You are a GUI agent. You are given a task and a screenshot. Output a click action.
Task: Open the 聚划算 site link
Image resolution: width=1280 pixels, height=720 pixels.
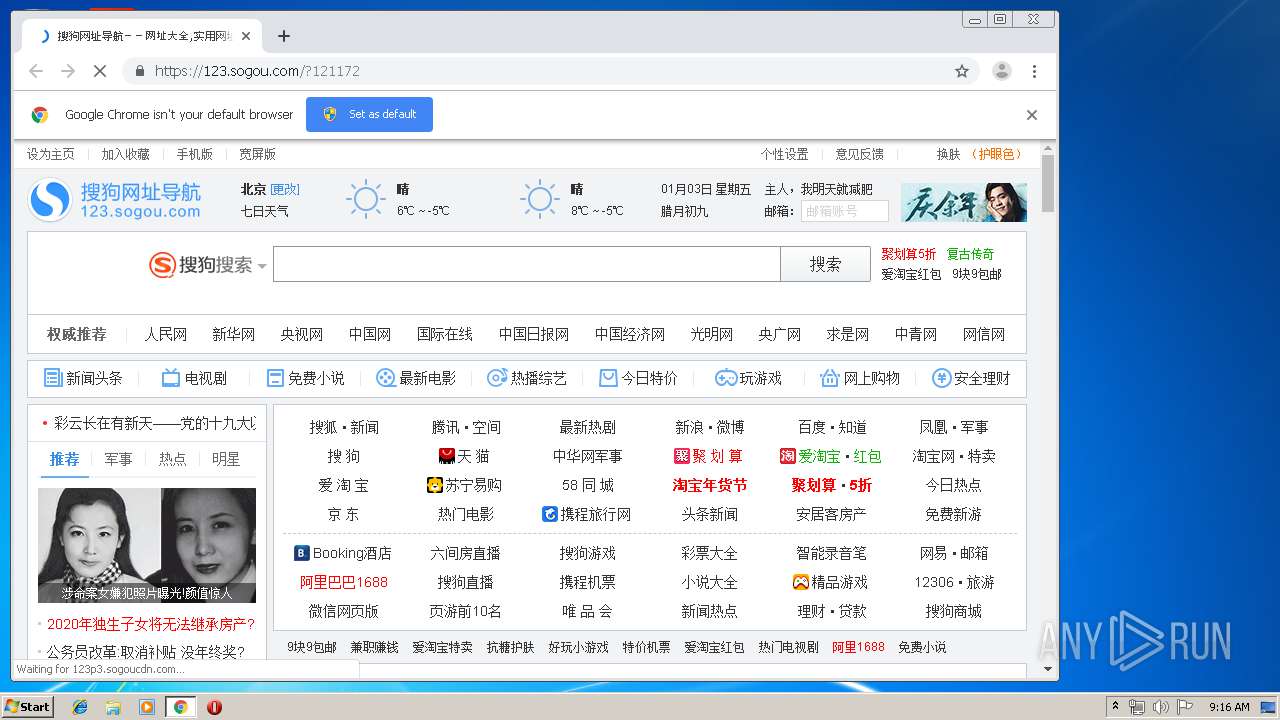point(709,456)
